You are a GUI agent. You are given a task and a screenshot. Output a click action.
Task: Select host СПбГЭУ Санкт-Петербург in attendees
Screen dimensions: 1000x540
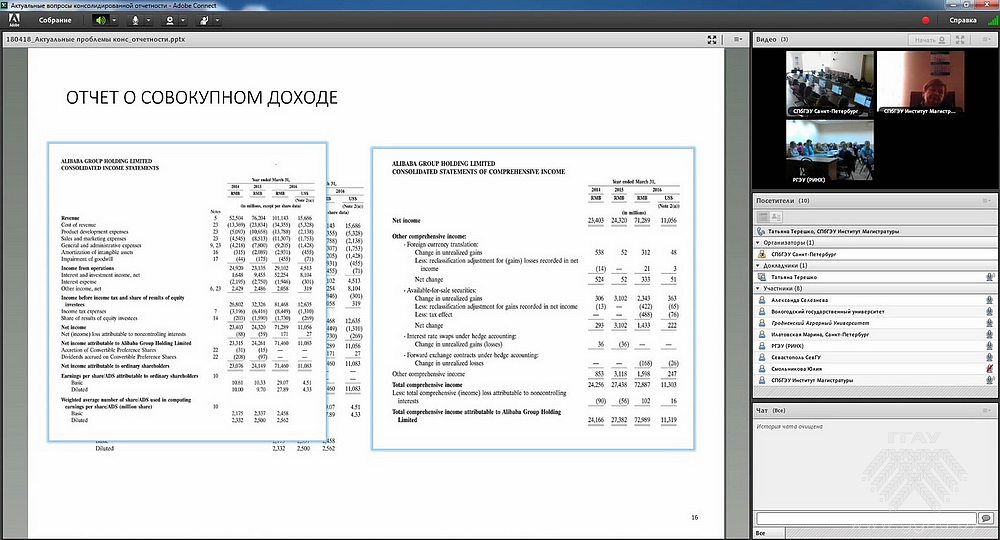click(875, 254)
